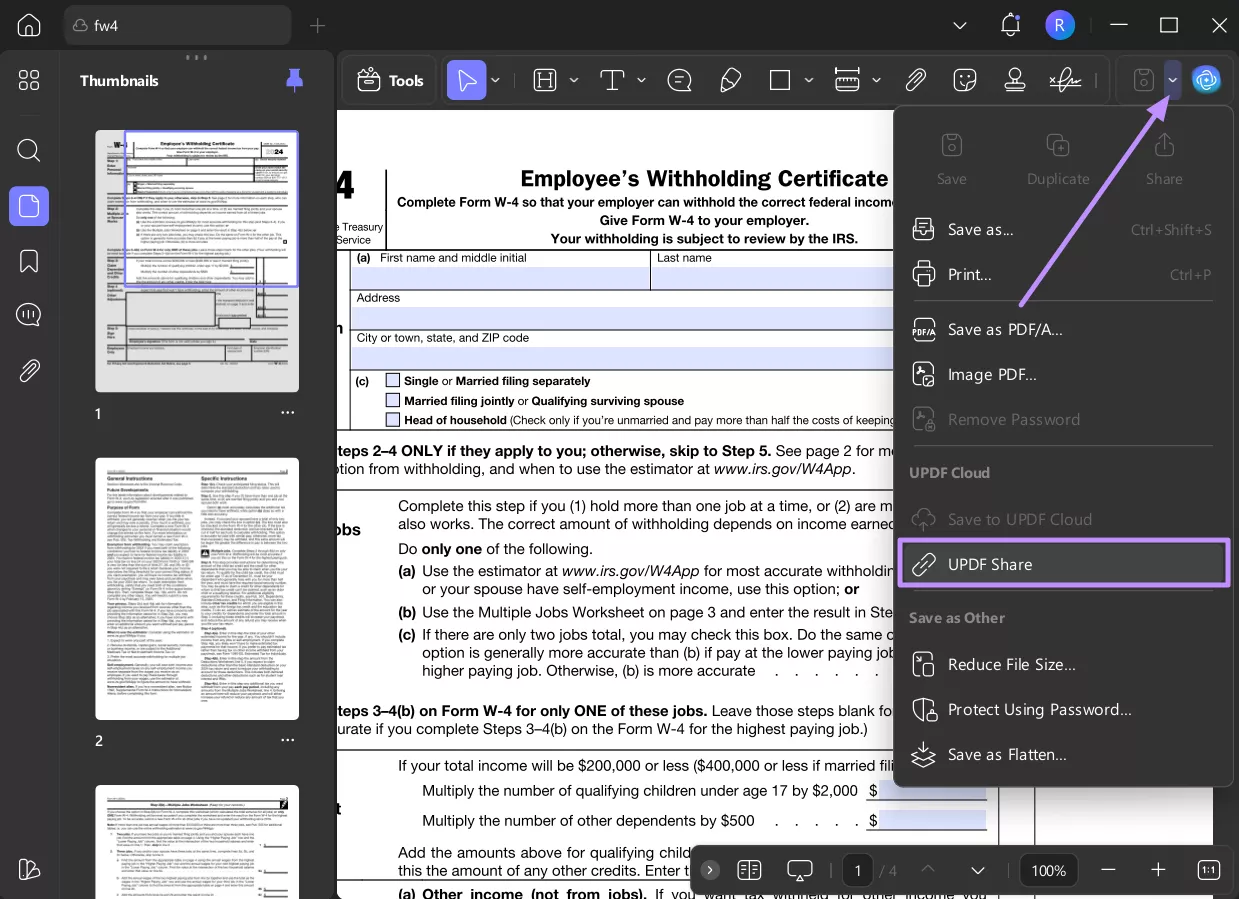The width and height of the screenshot is (1239, 899).
Task: Click the stamp tool icon
Action: 1015,80
